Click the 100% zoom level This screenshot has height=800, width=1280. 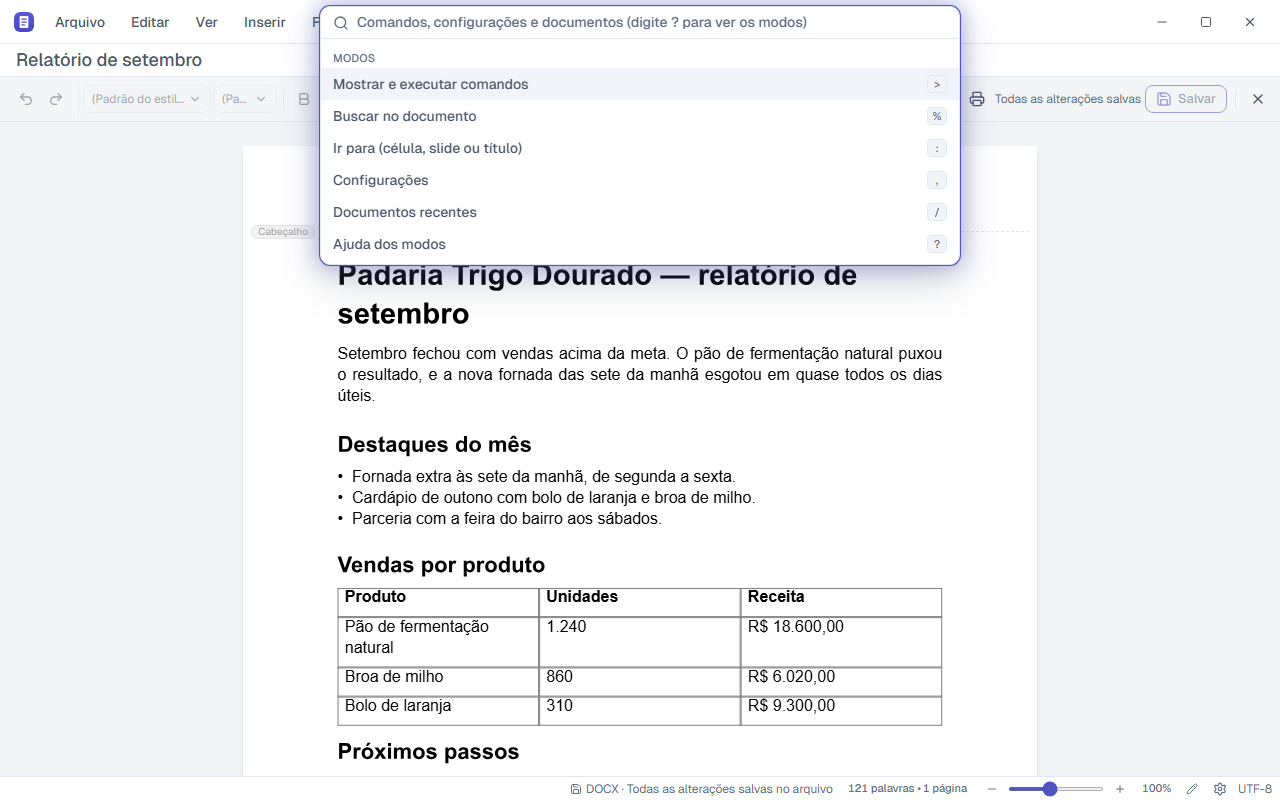1157,789
